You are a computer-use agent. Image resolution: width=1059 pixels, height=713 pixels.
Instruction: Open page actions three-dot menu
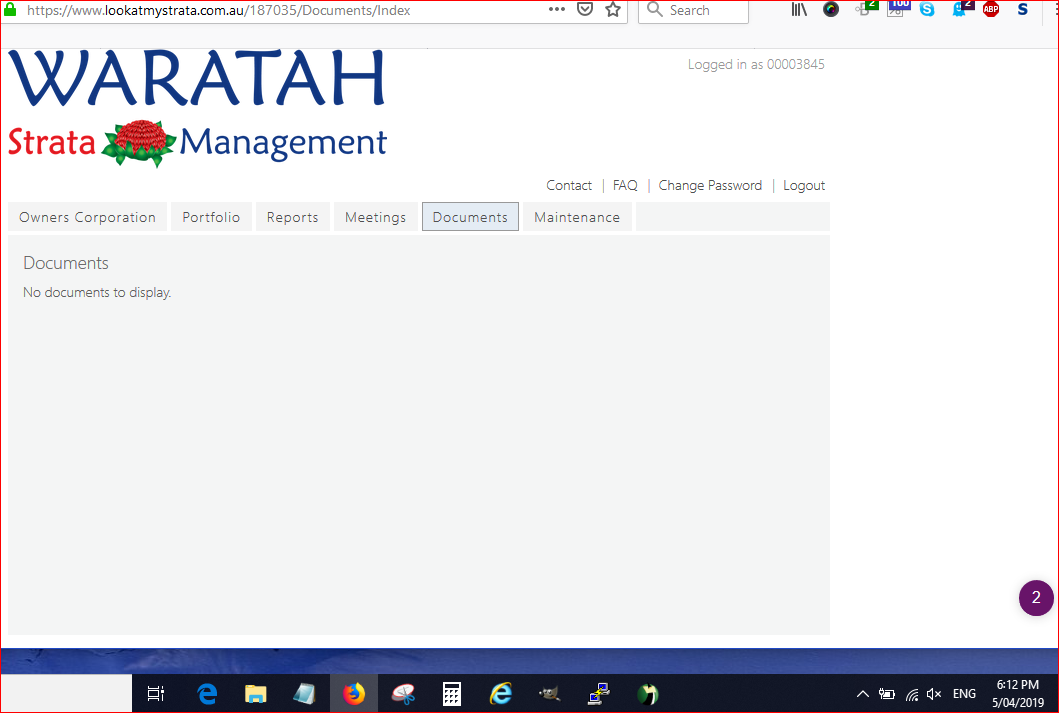click(557, 10)
